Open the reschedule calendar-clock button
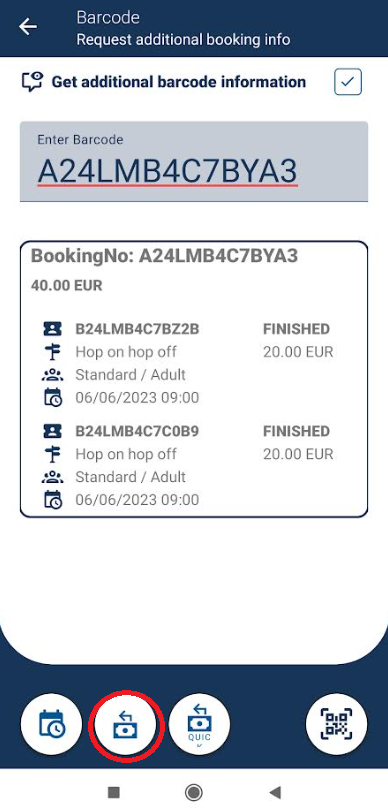388x810 pixels. pos(51,724)
